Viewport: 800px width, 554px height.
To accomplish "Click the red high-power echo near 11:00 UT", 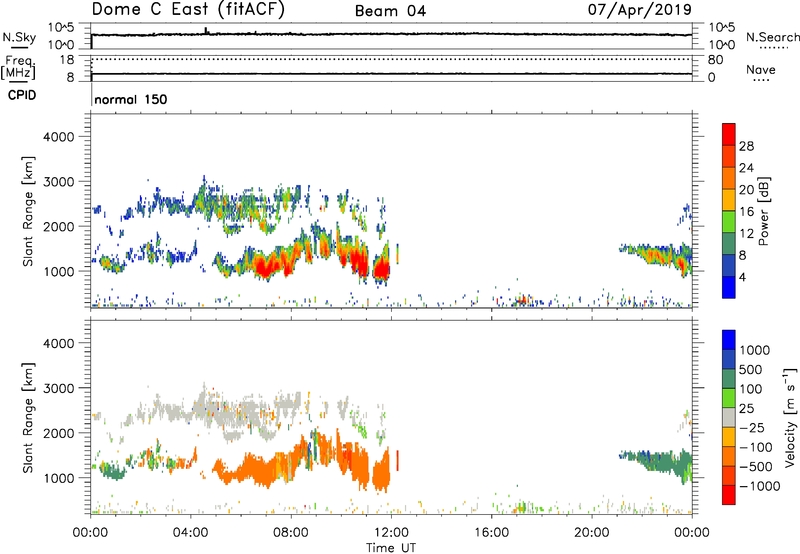I will point(360,260).
